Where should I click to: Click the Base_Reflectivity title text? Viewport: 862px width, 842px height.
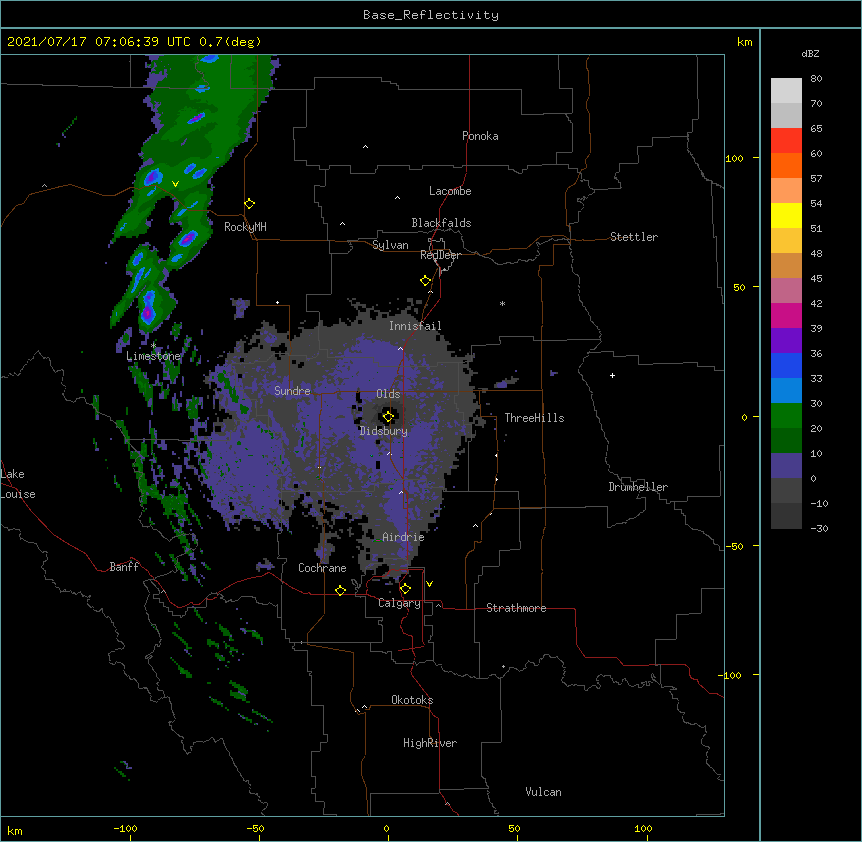pyautogui.click(x=431, y=15)
